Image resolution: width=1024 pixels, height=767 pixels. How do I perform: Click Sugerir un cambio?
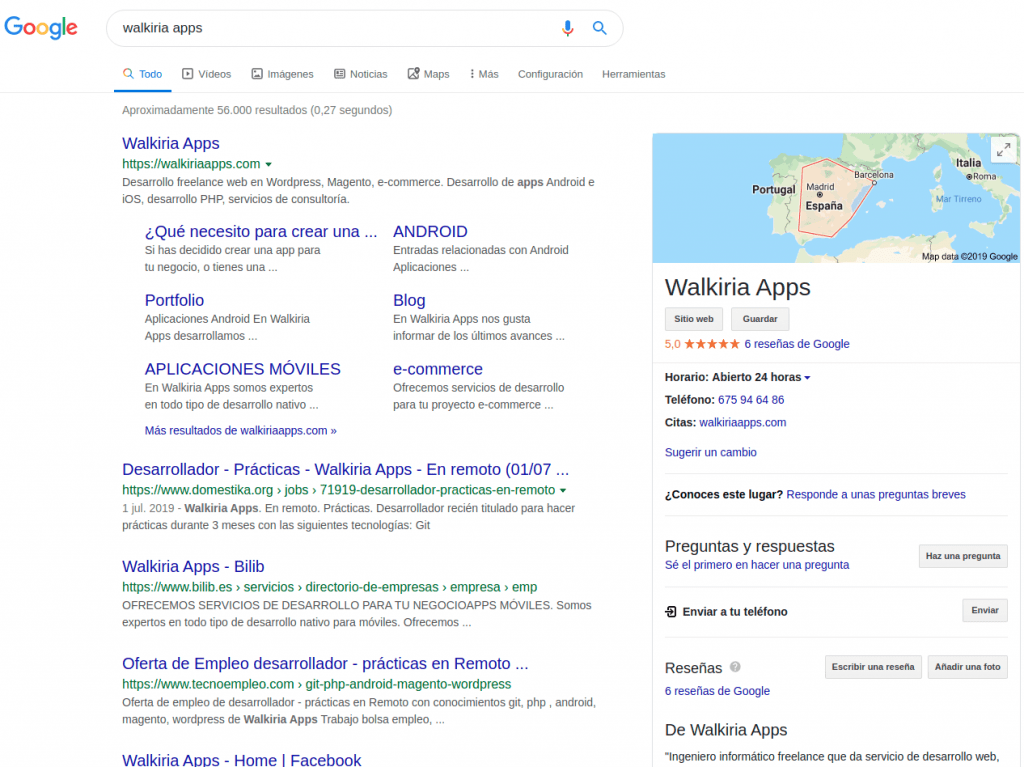tap(711, 452)
